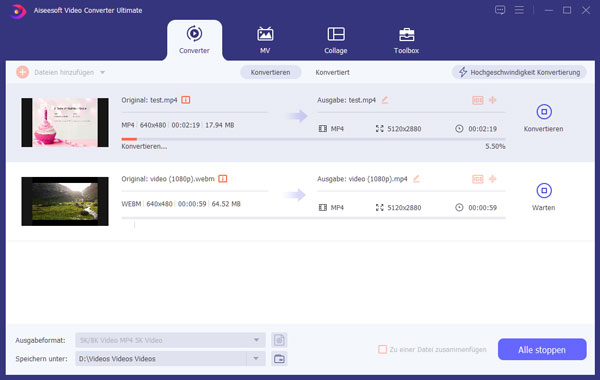Show the Konvertiert list
Image resolution: width=600 pixels, height=380 pixels.
click(332, 72)
